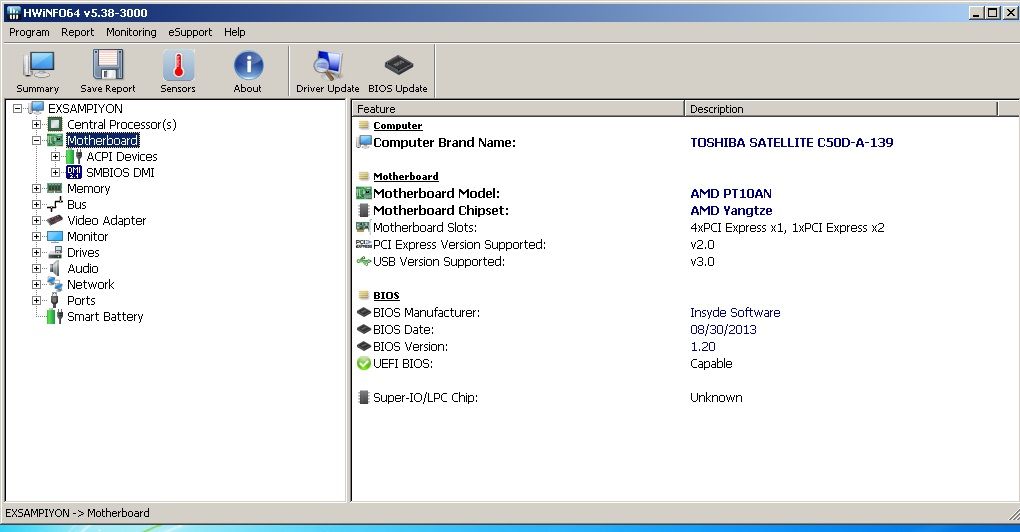Expand the Ports tree node
The height and width of the screenshot is (532, 1020).
coord(36,300)
